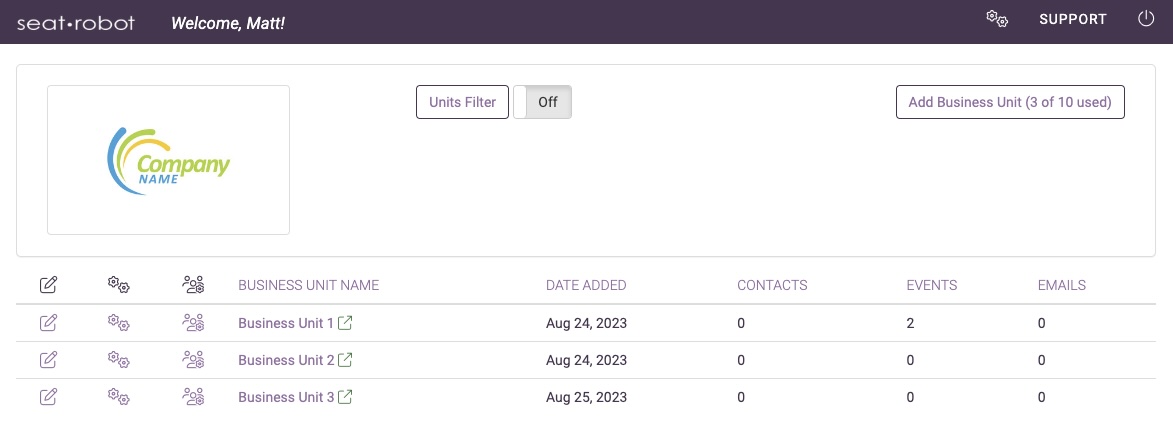The height and width of the screenshot is (434, 1173).
Task: Click events count 2 for Business Unit 1
Action: pos(910,323)
